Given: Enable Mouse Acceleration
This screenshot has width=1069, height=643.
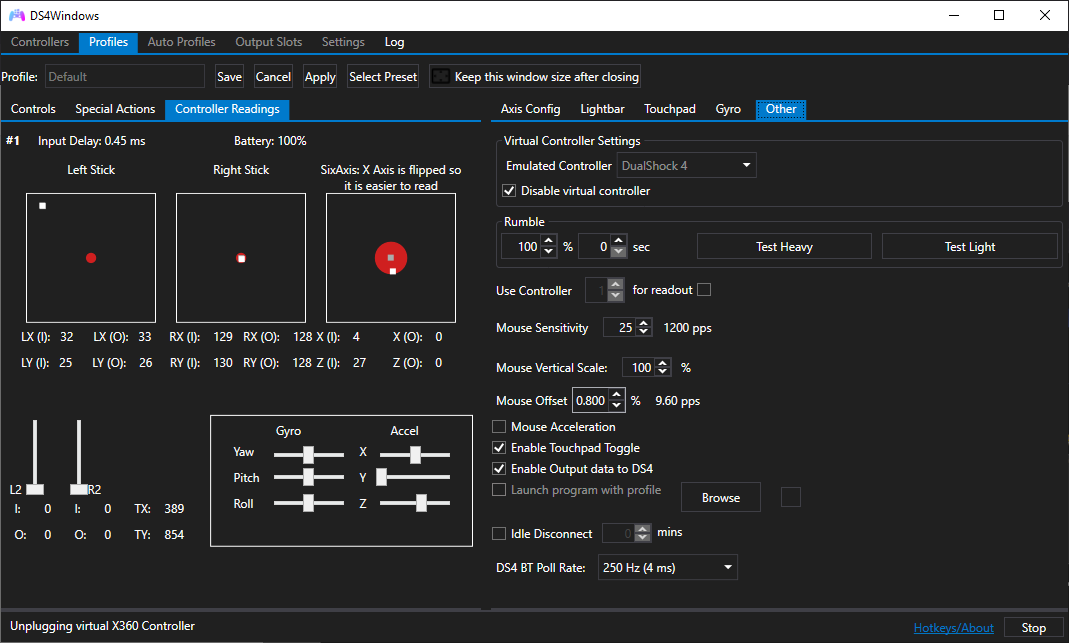Looking at the screenshot, I should pos(499,427).
